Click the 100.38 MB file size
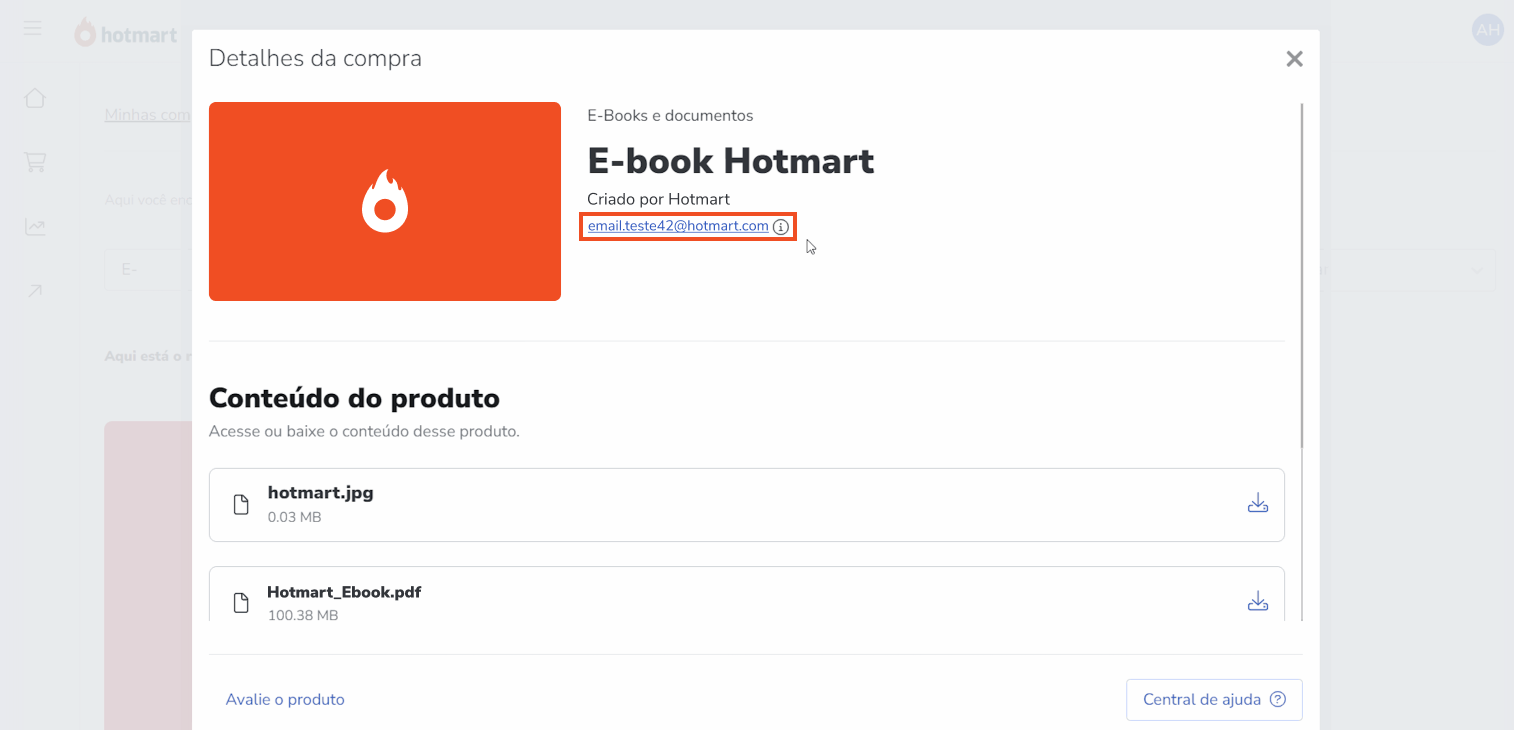The image size is (1514, 730). pos(303,616)
